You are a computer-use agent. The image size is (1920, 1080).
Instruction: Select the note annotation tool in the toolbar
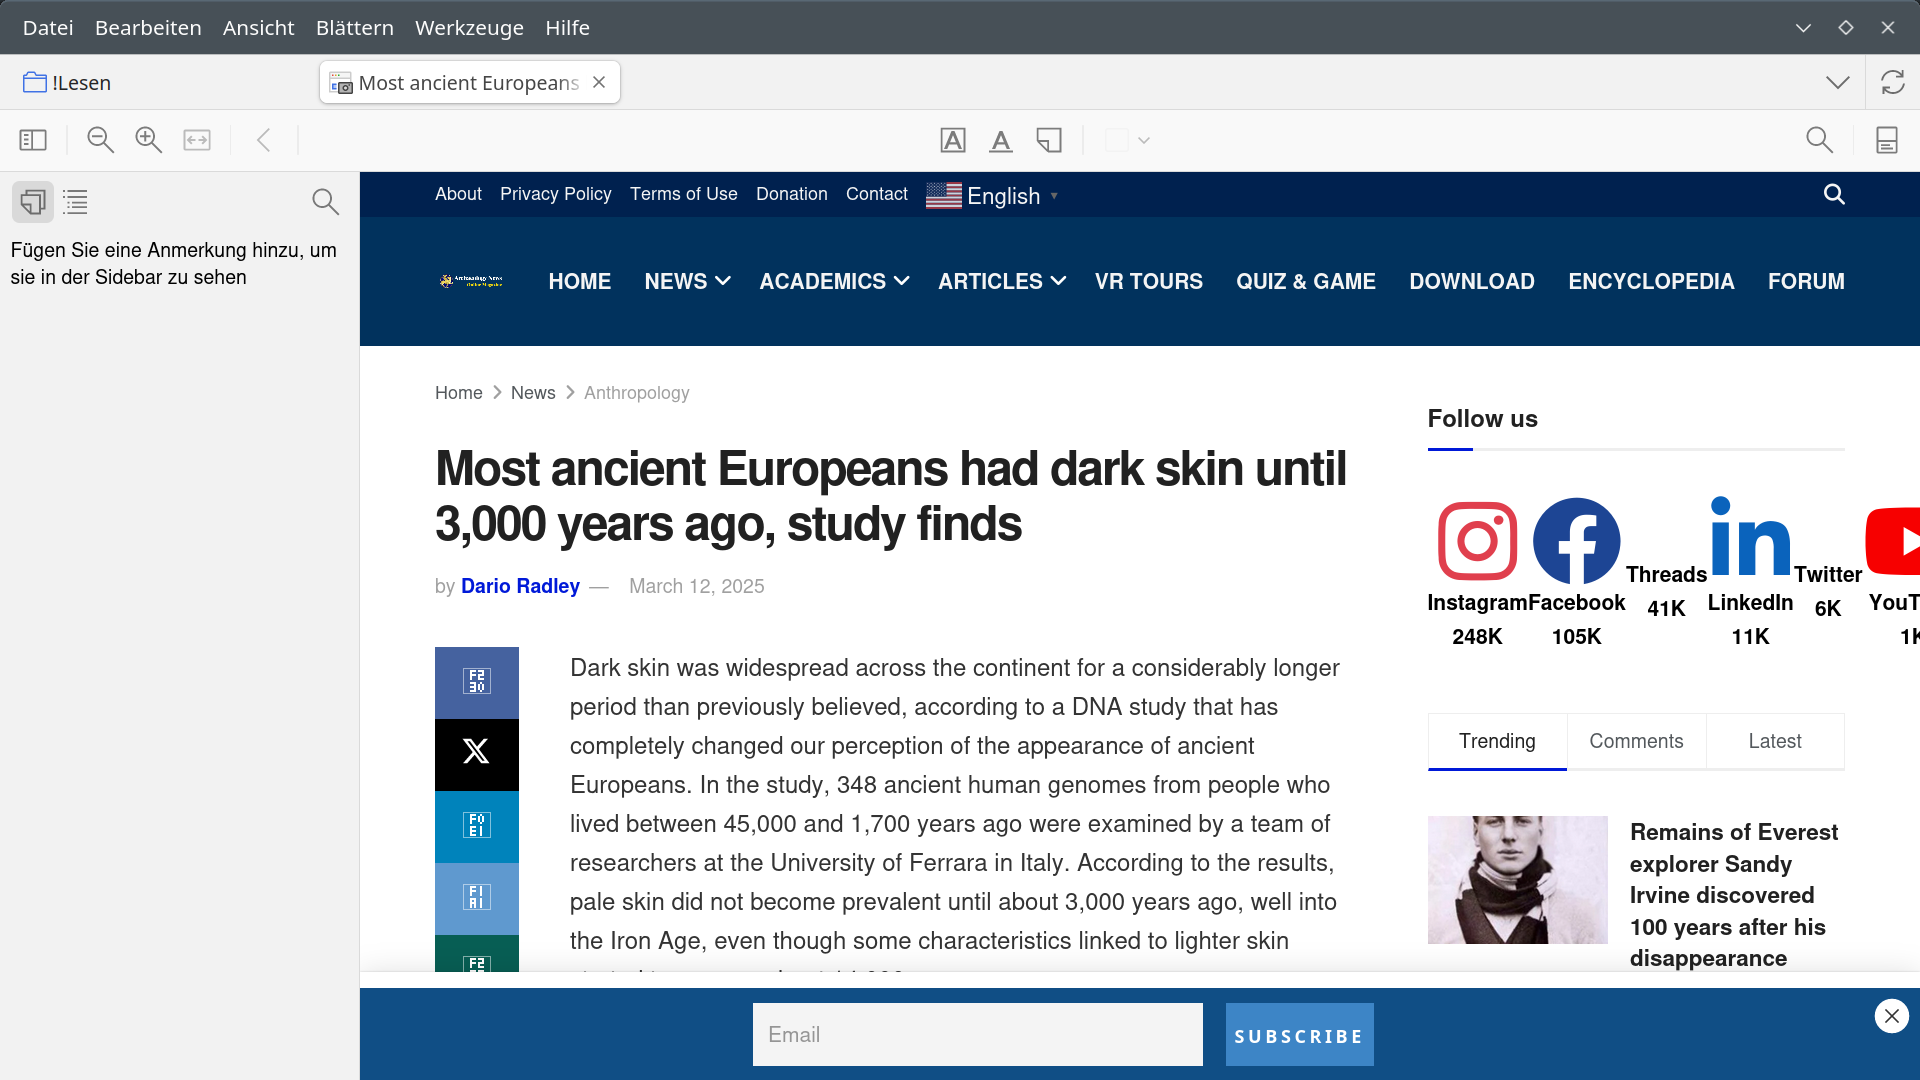coord(1049,140)
